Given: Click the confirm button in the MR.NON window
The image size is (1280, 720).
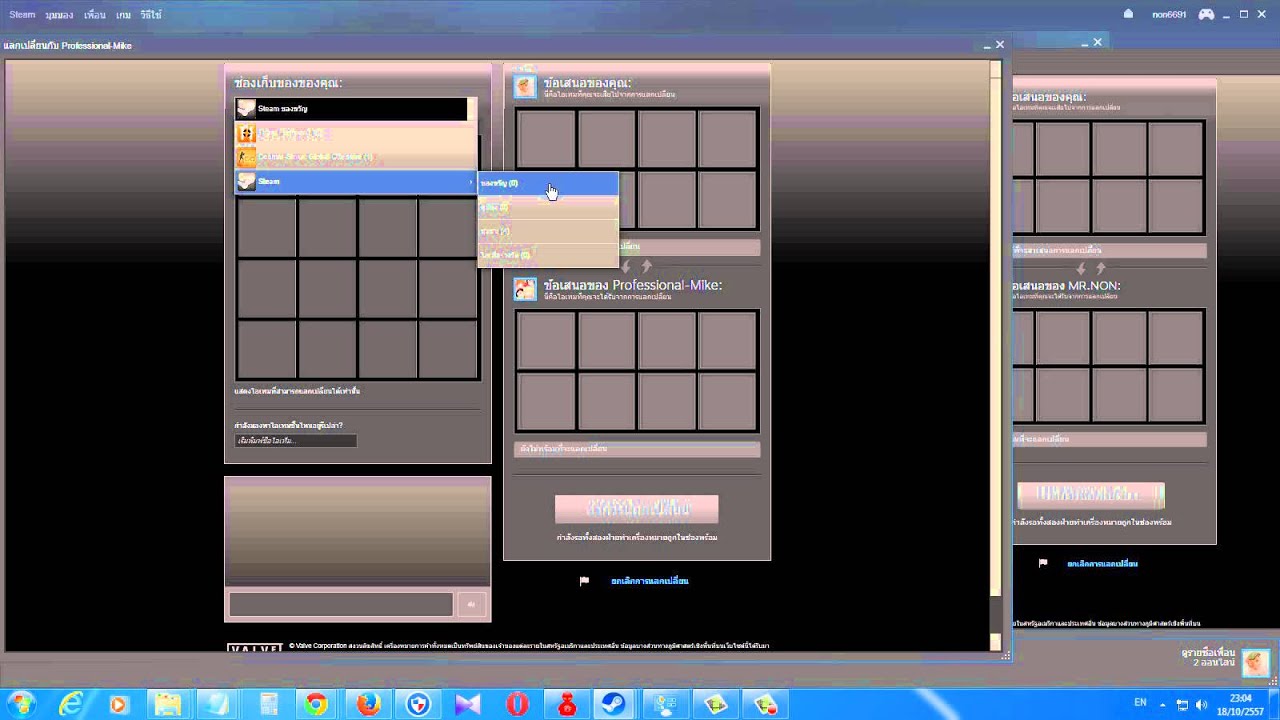Looking at the screenshot, I should tap(1091, 495).
